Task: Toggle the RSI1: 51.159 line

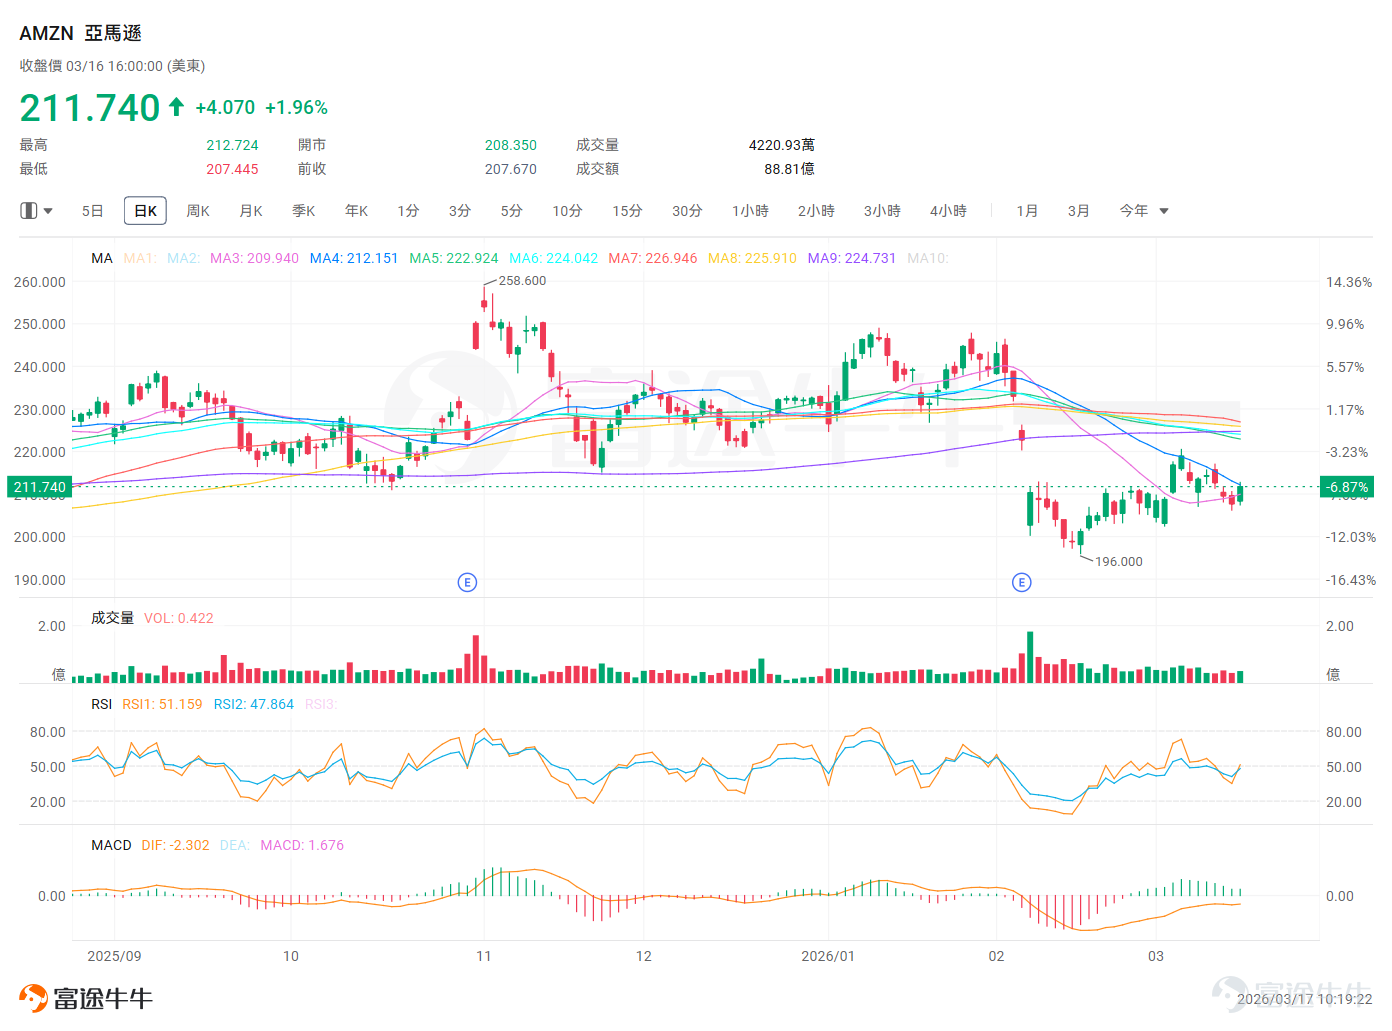Action: [162, 704]
